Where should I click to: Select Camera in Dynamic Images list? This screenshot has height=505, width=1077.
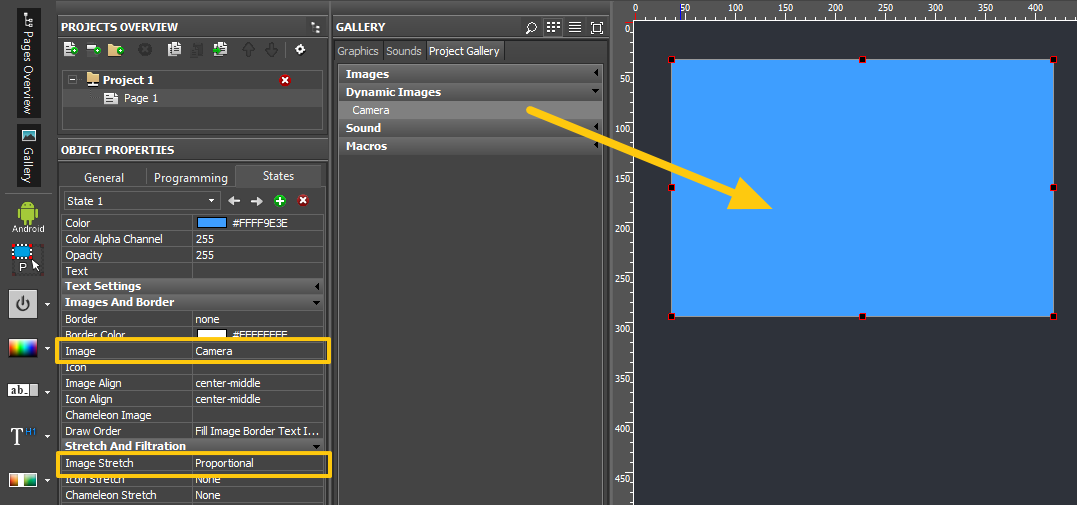[x=371, y=110]
